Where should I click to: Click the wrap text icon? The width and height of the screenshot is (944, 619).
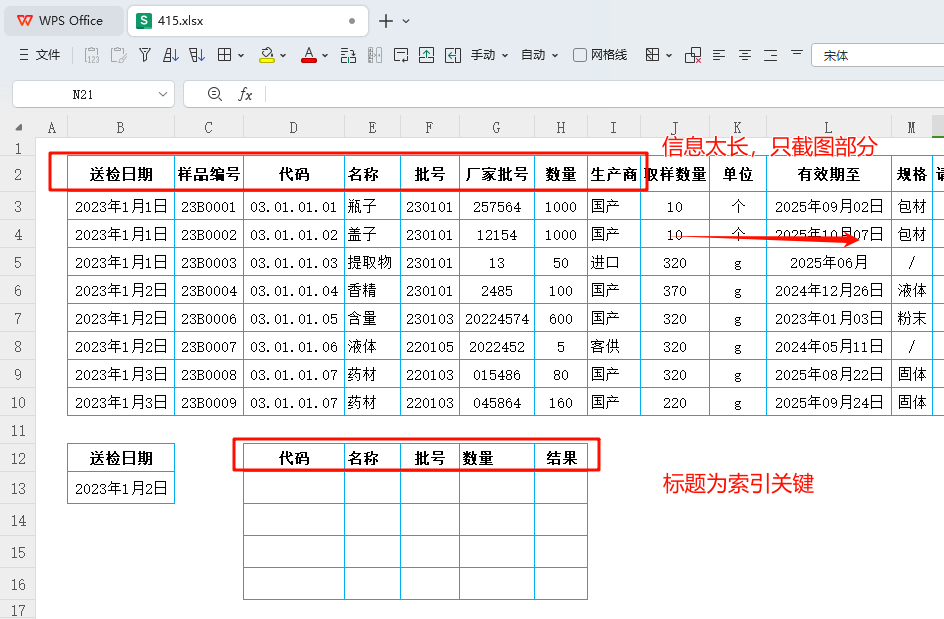click(x=400, y=55)
